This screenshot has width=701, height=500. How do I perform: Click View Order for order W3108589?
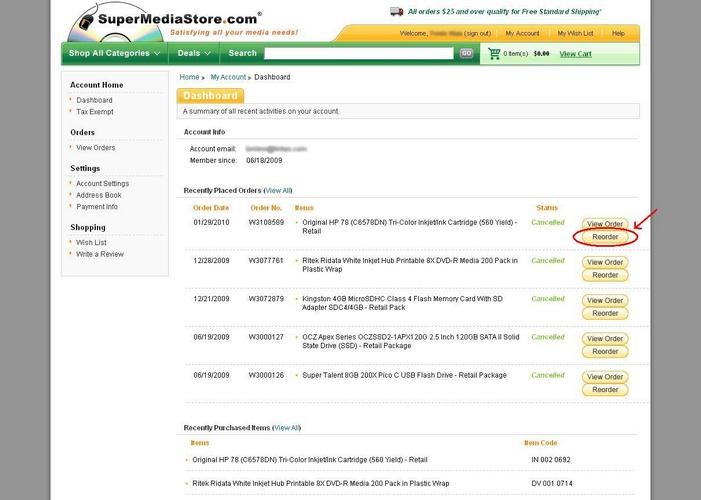(605, 224)
